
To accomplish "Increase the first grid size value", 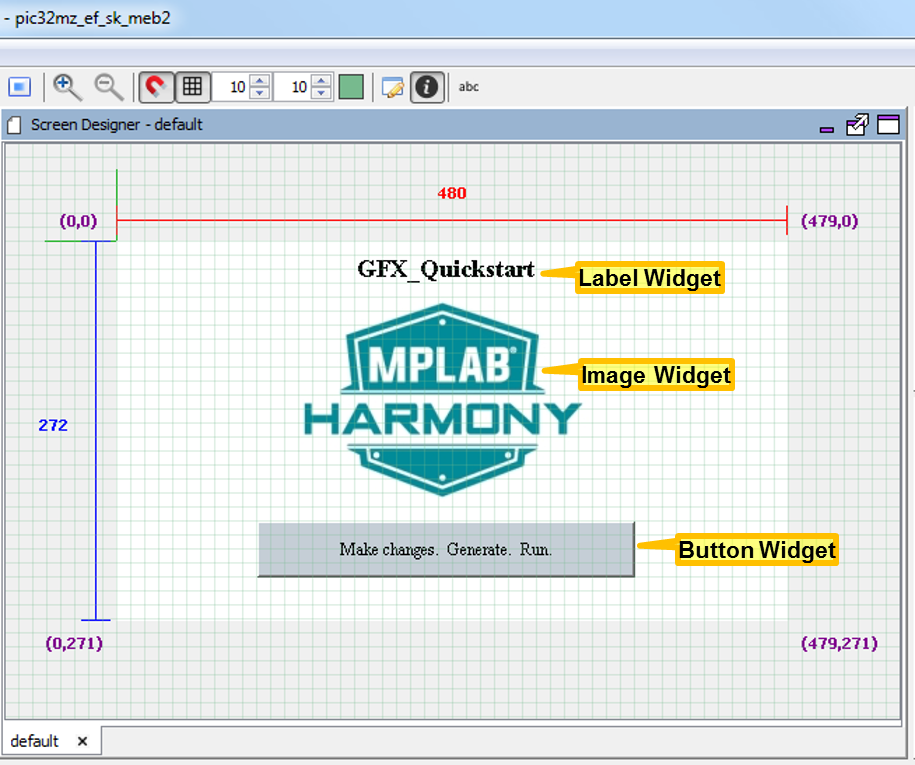I will tap(260, 81).
